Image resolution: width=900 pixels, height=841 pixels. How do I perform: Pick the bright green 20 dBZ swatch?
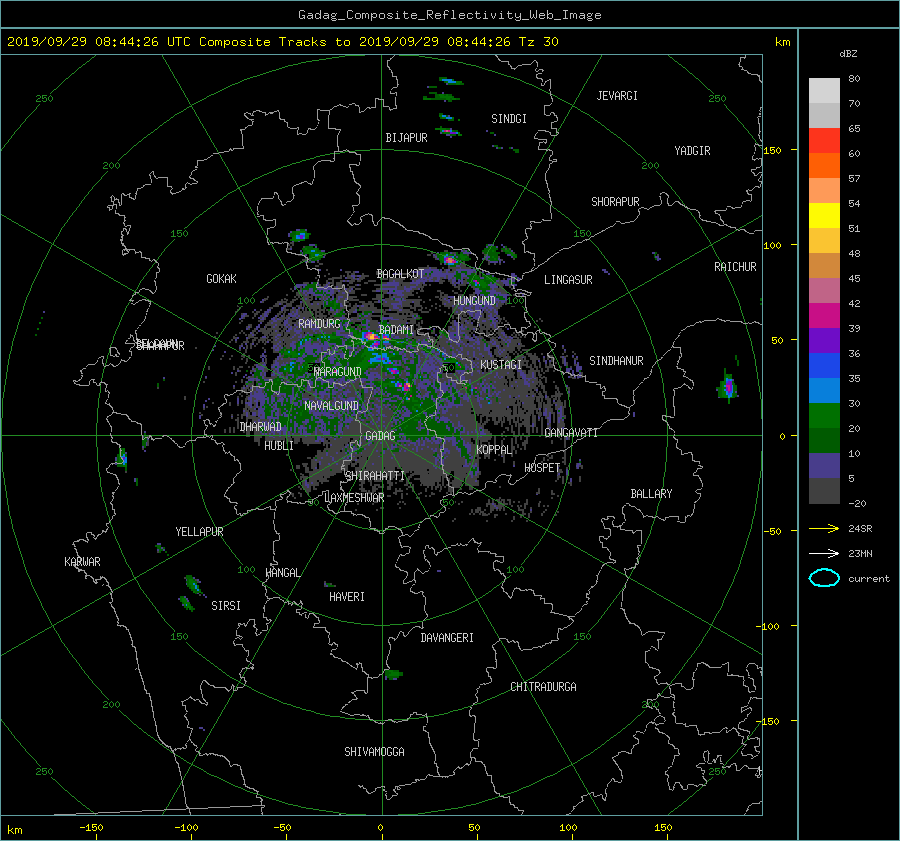coord(824,416)
